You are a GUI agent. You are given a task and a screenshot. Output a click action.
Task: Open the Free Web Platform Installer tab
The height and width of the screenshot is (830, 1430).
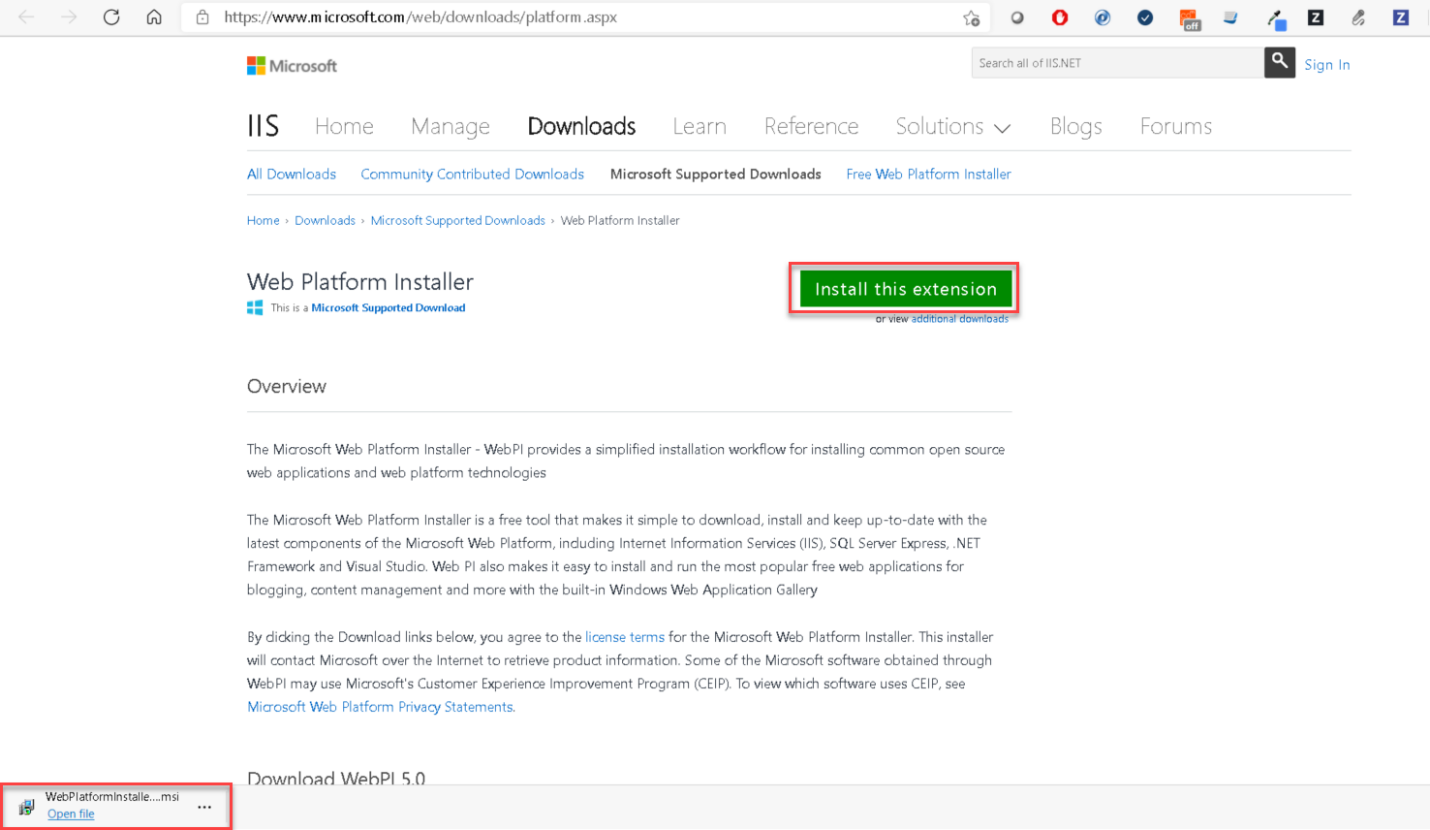tap(928, 174)
